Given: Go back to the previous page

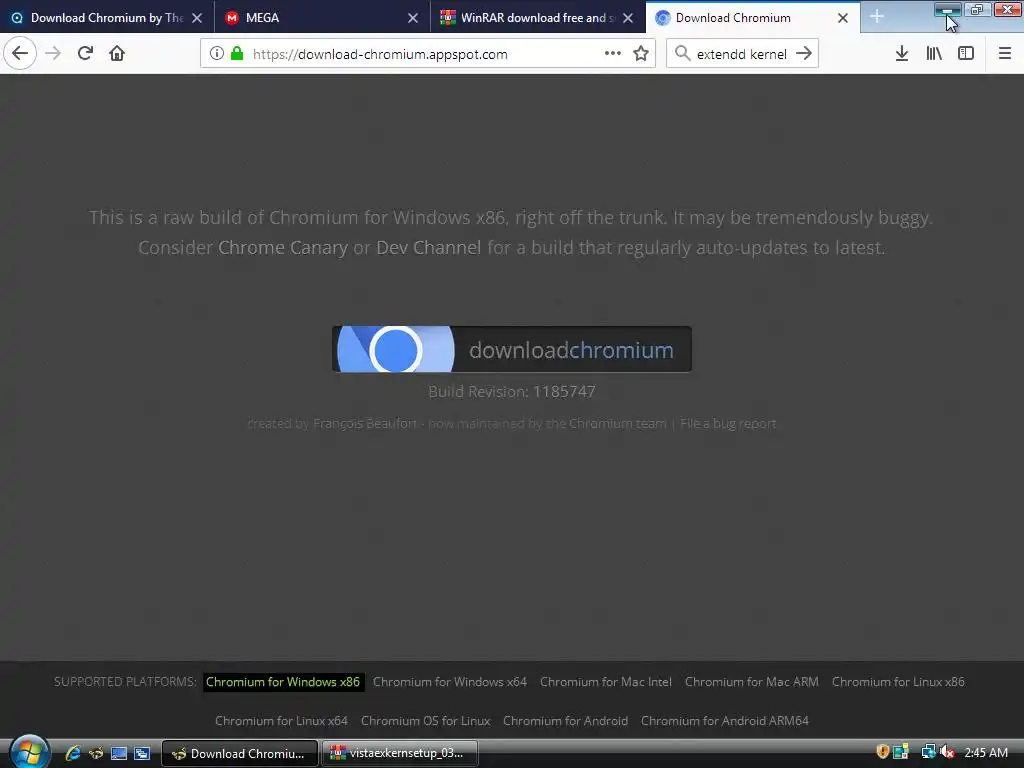Looking at the screenshot, I should pos(20,54).
